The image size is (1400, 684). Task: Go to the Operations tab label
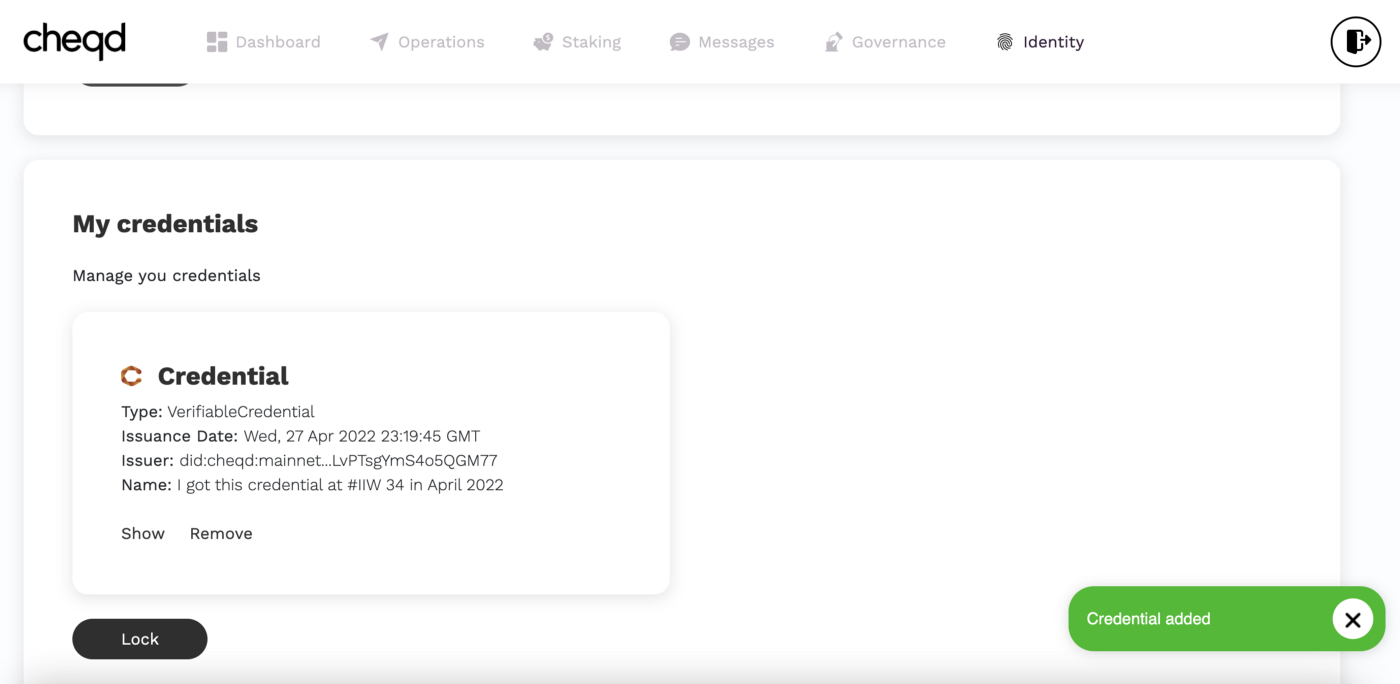[x=441, y=42]
